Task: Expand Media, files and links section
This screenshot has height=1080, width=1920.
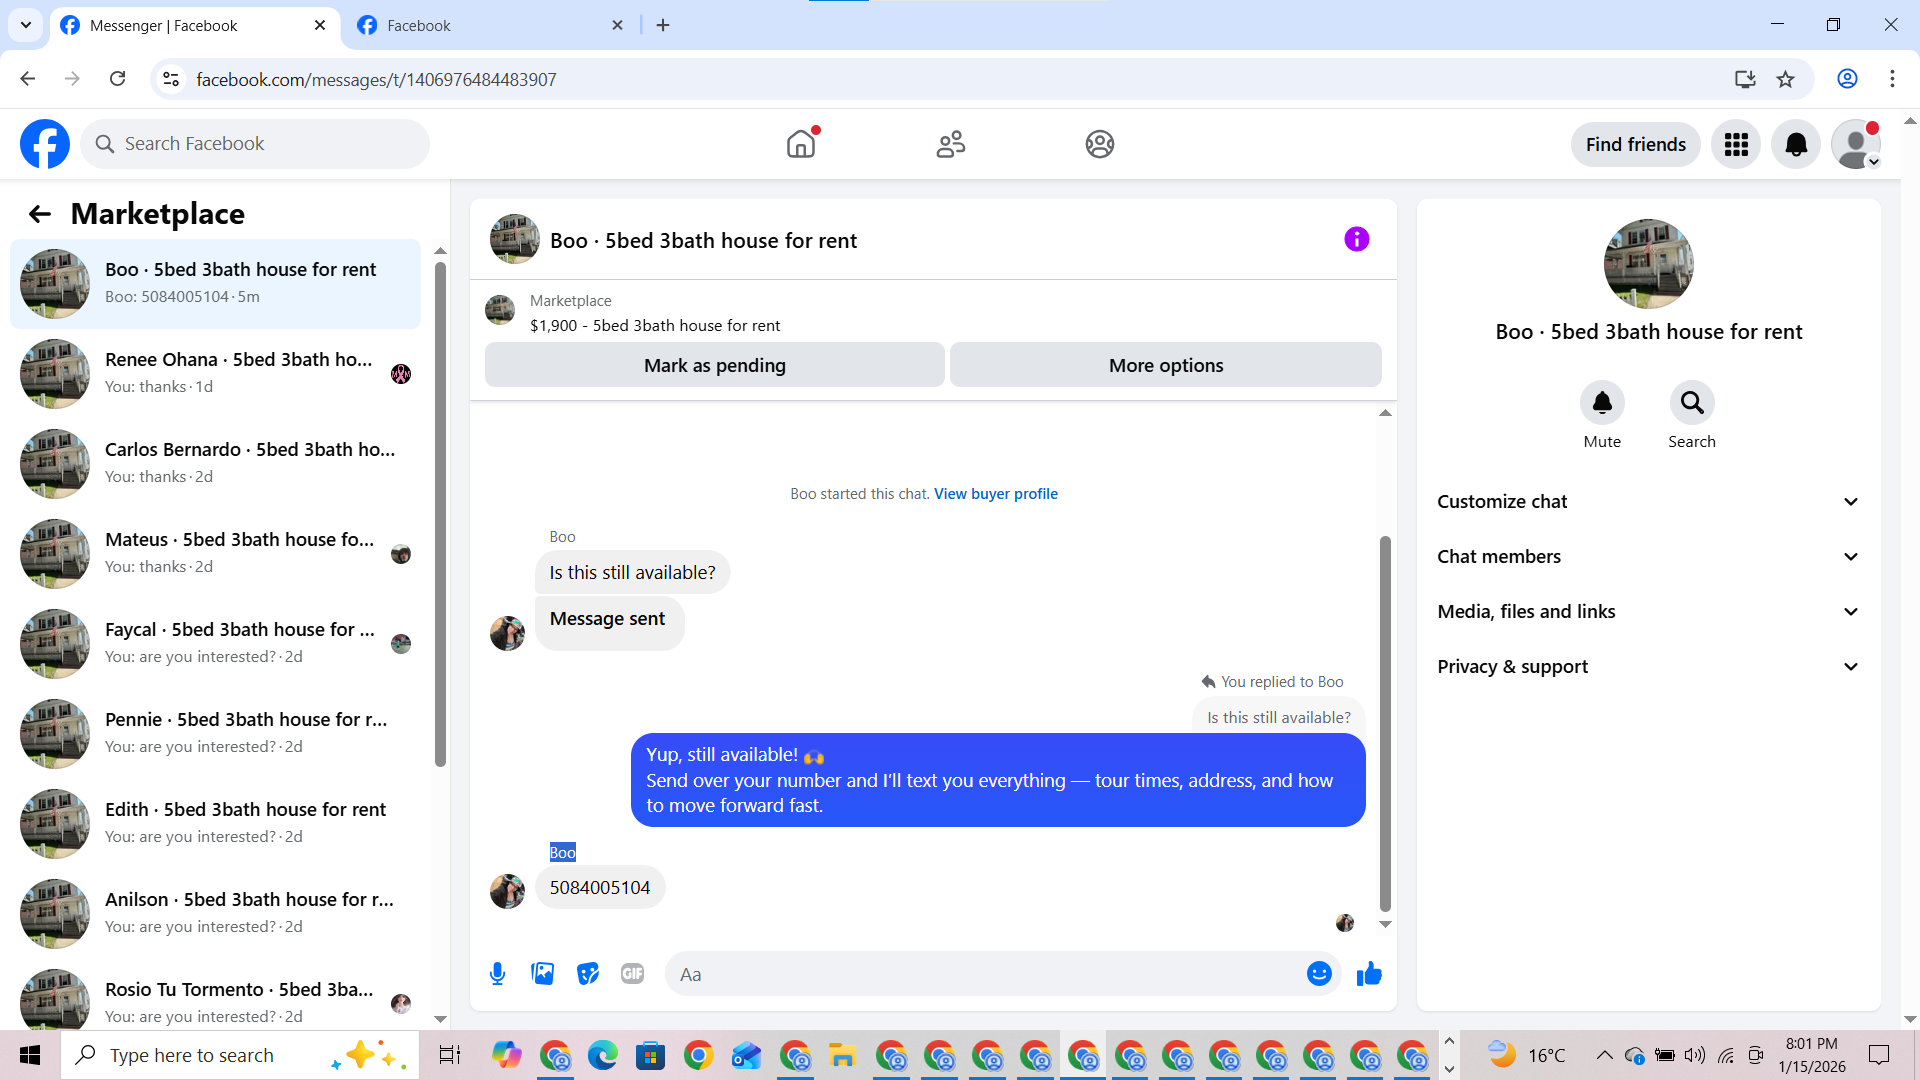Action: click(x=1648, y=612)
